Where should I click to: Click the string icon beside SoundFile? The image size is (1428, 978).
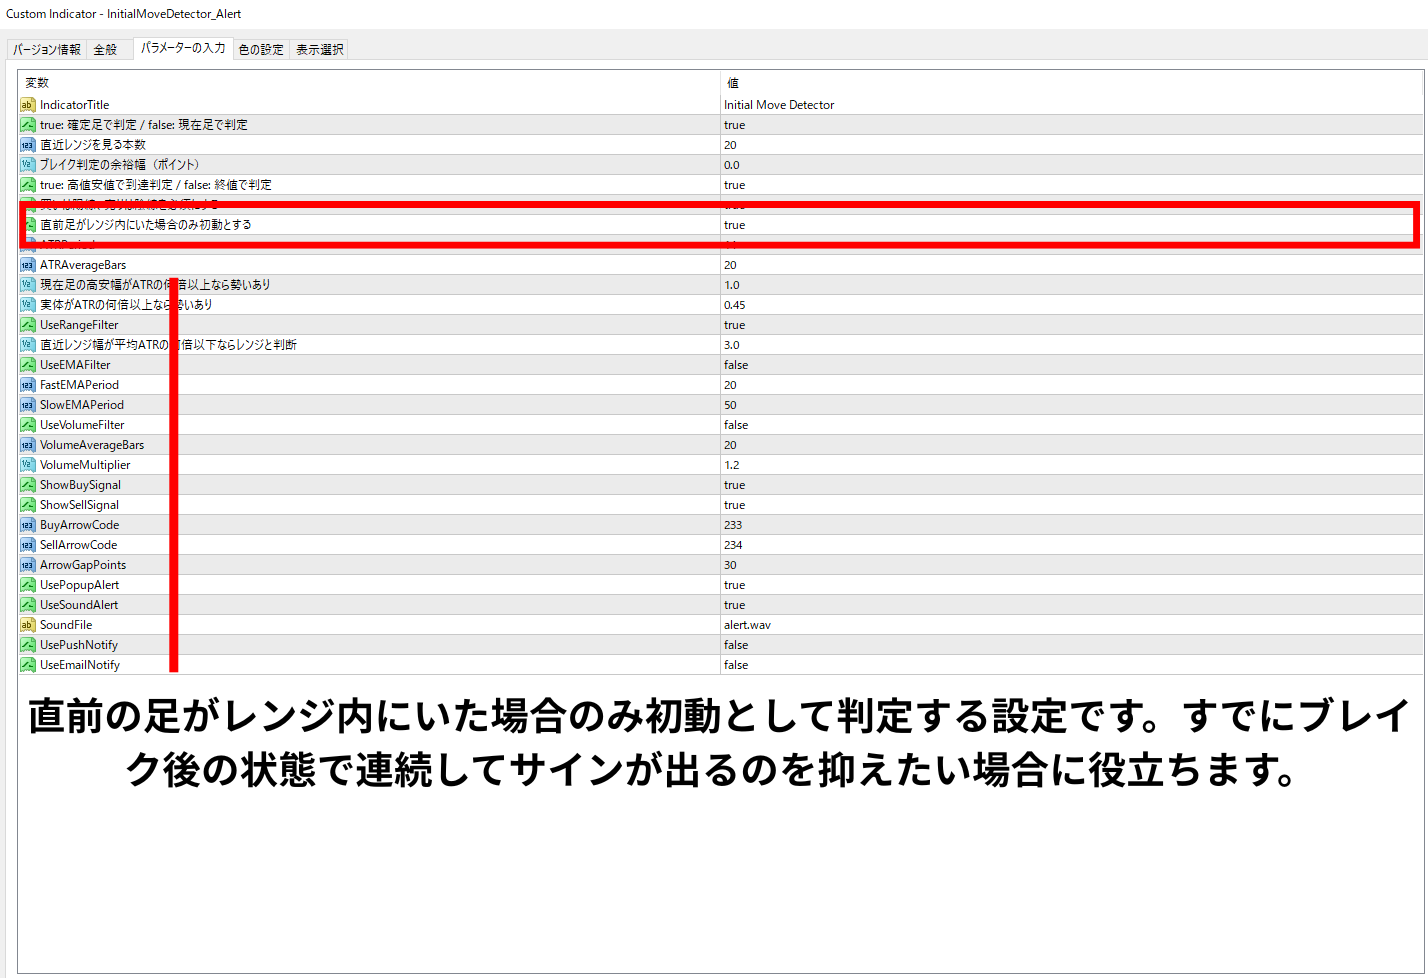point(28,625)
